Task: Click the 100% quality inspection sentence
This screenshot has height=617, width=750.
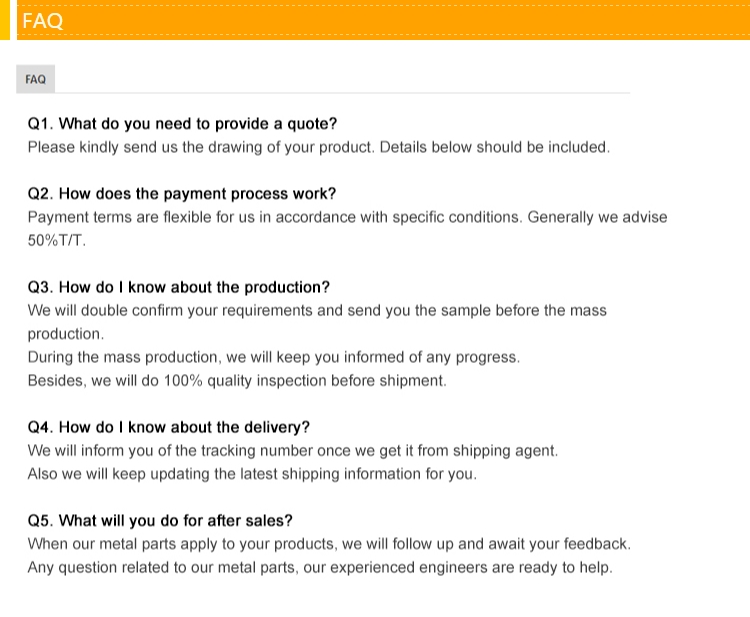Action: point(237,380)
